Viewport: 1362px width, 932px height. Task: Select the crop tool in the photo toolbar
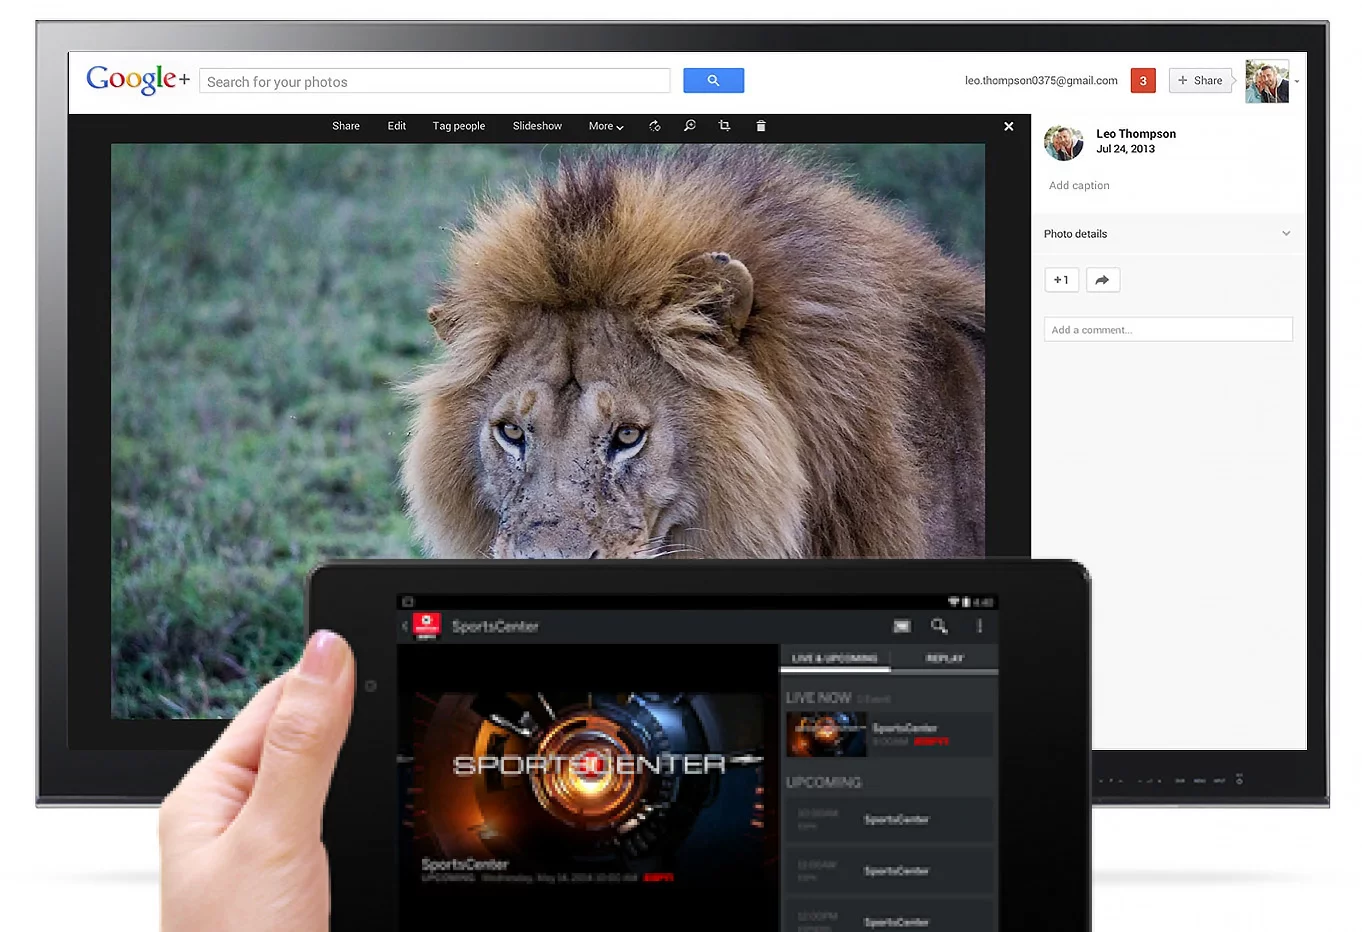point(724,125)
